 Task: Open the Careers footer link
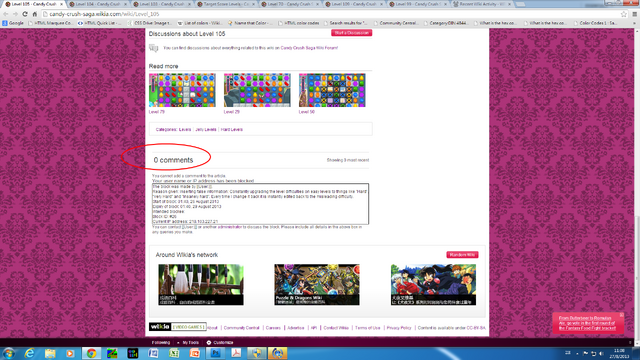point(273,328)
